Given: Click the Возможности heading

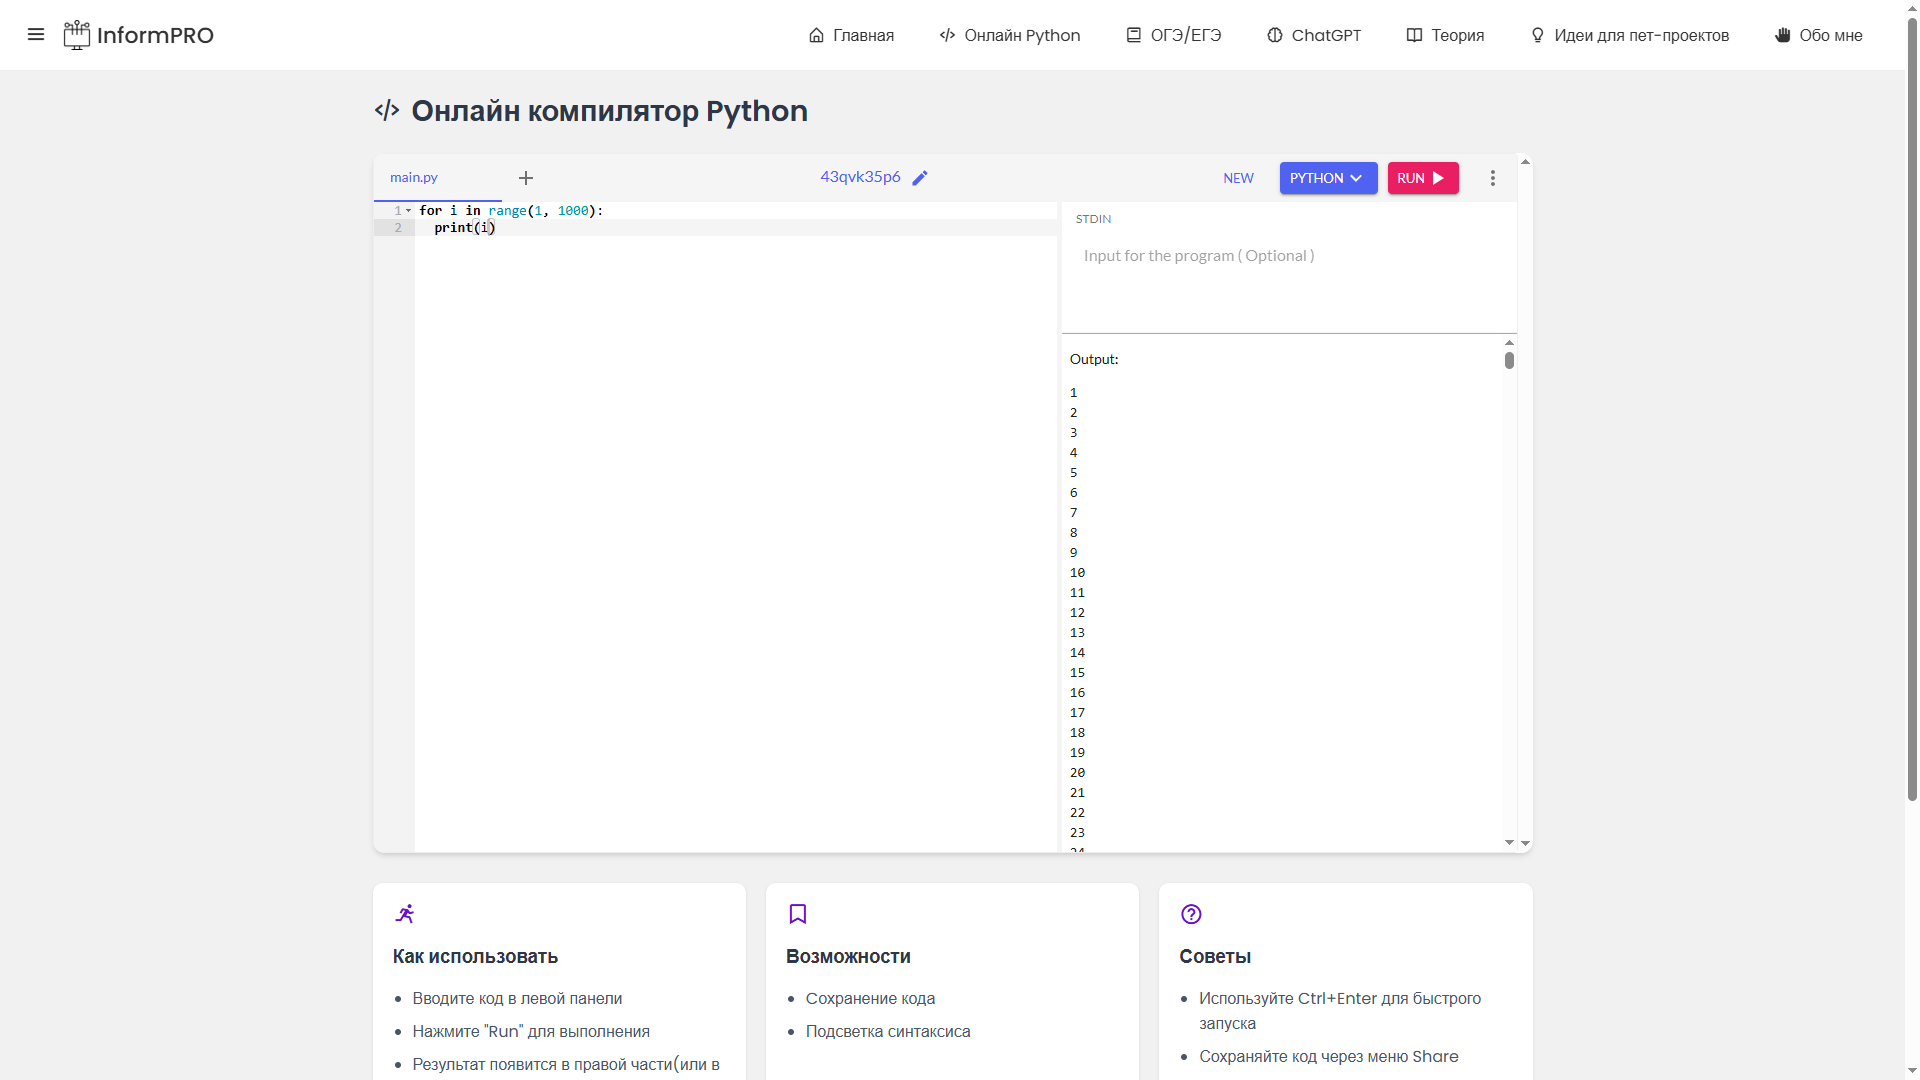Looking at the screenshot, I should click(848, 956).
